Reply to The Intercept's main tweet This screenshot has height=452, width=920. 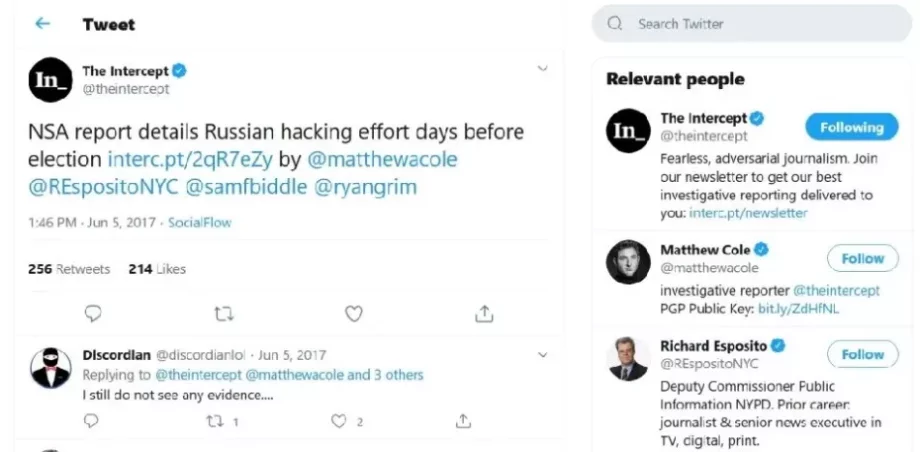coord(93,314)
